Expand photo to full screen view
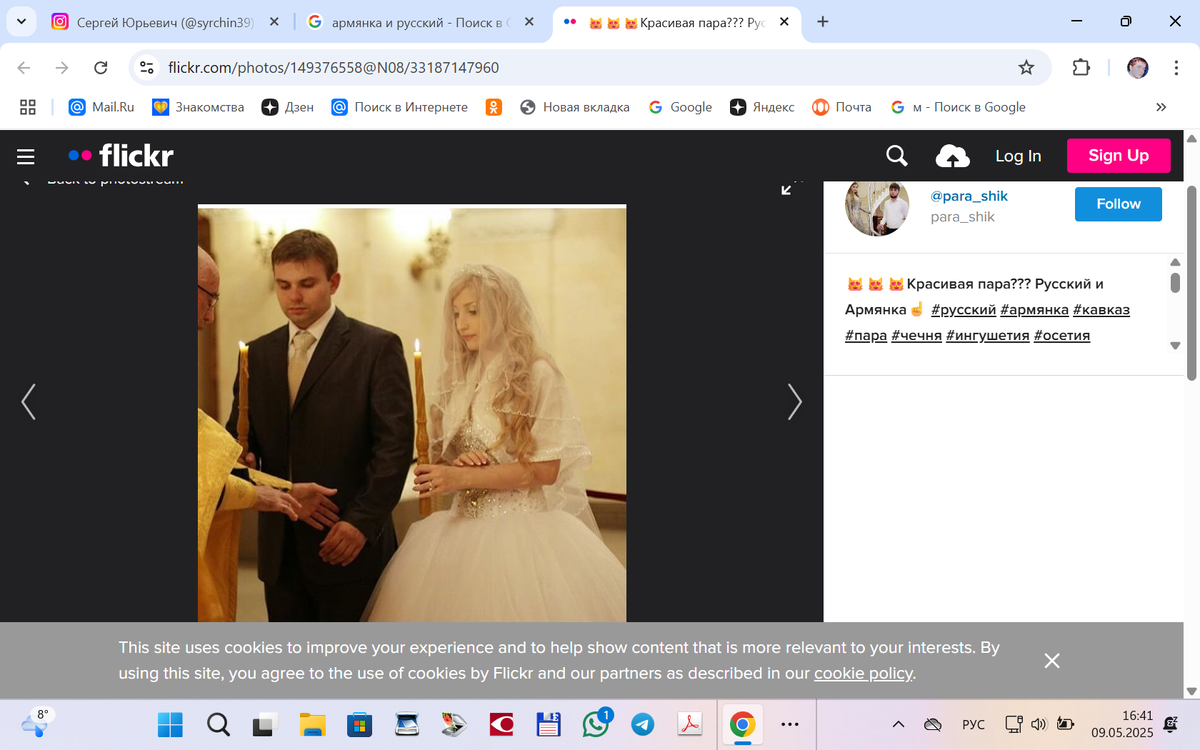Screen dimensions: 1200x750 (x=789, y=187)
